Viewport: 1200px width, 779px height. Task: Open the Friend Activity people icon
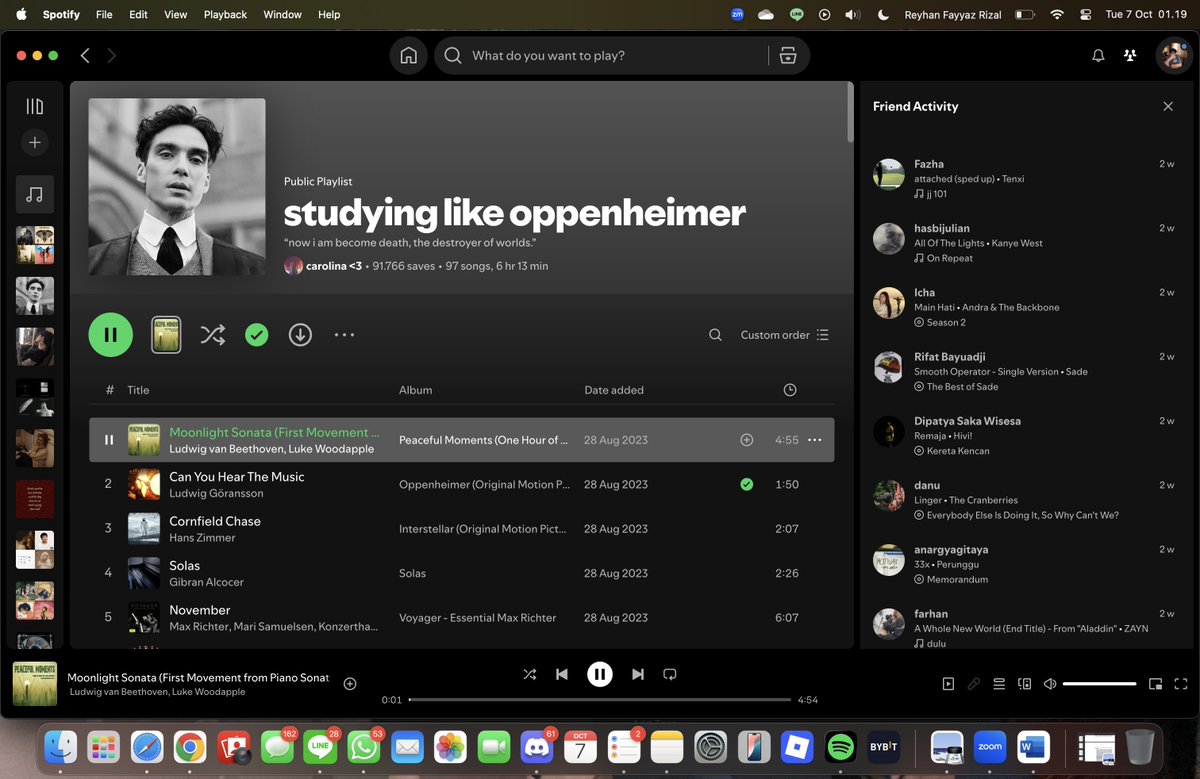coord(1130,56)
